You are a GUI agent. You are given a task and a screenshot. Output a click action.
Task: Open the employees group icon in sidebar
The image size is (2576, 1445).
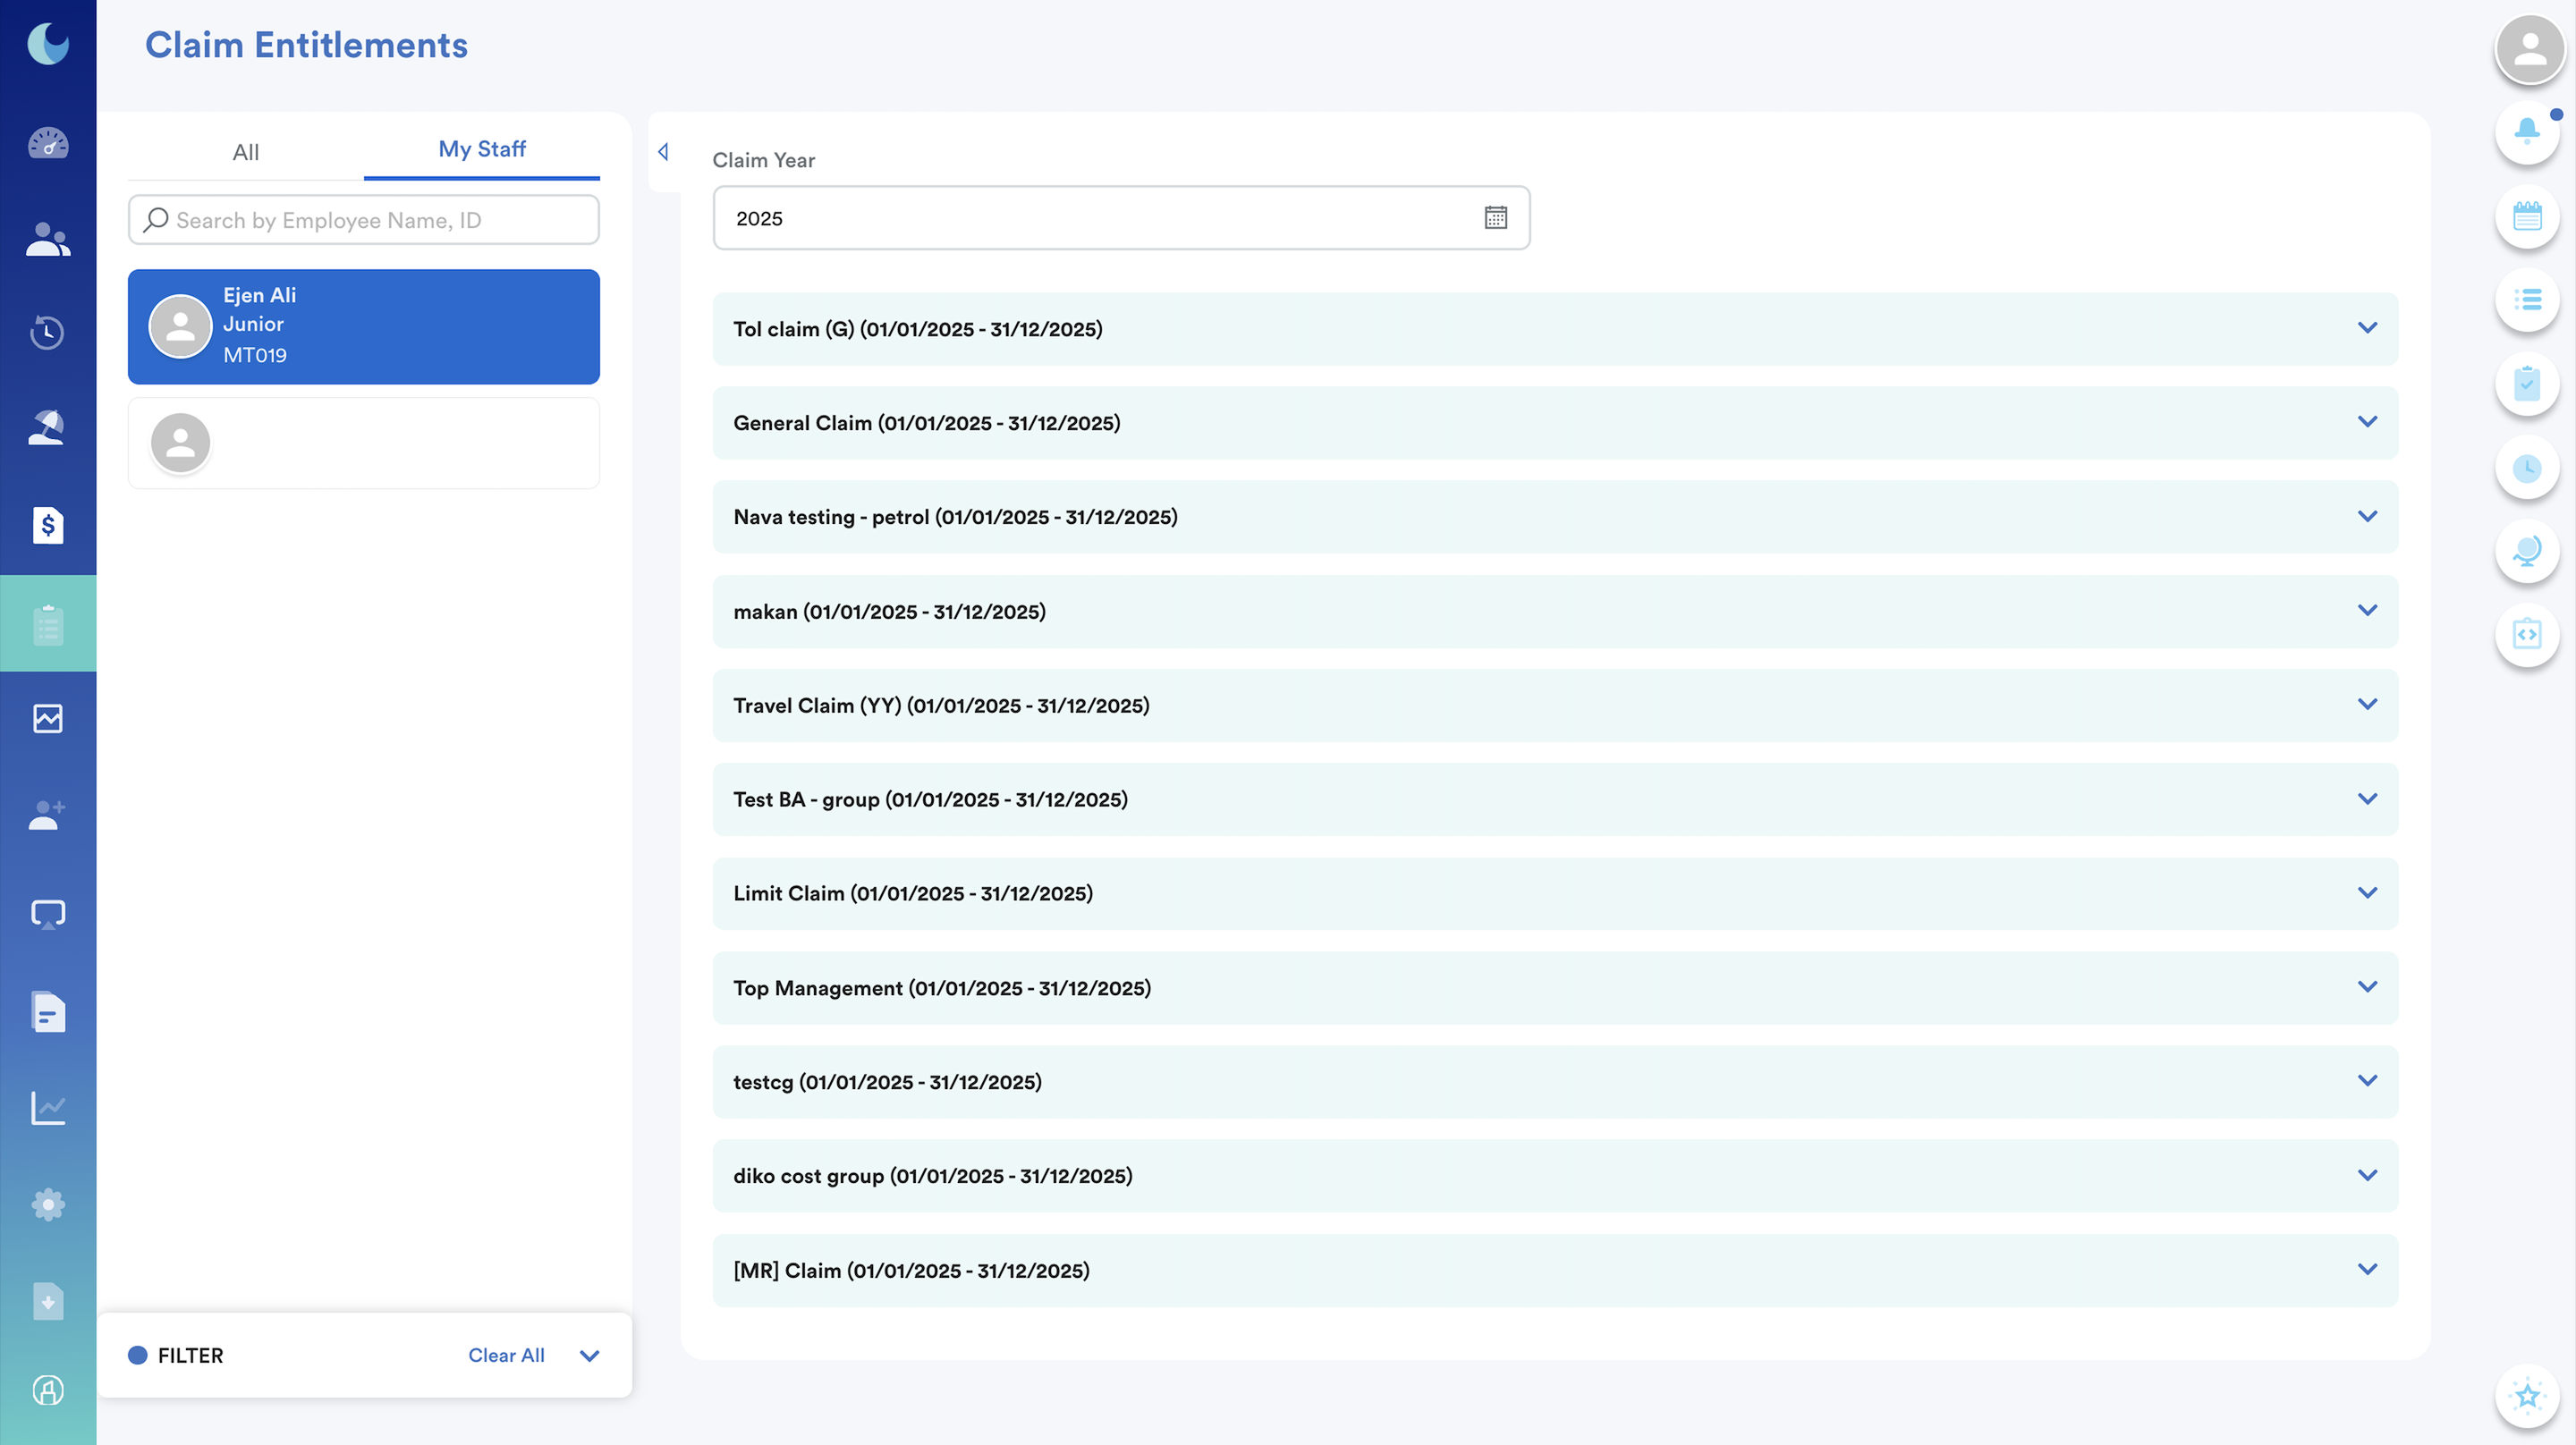(47, 239)
